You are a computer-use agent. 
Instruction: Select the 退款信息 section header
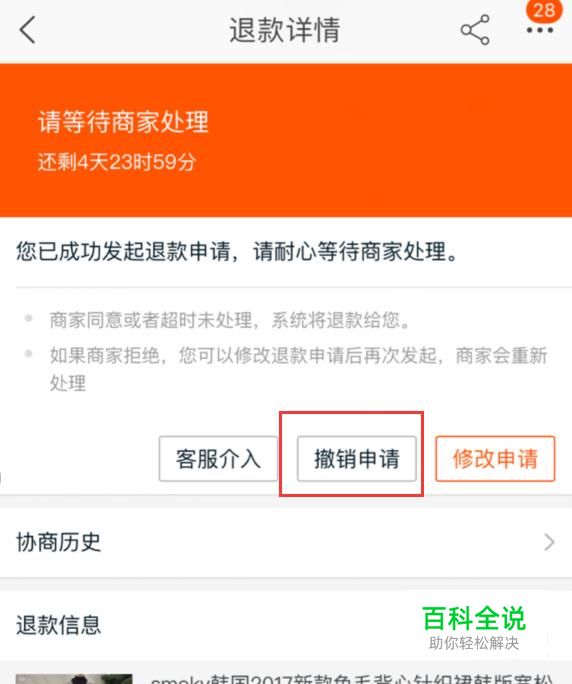[58, 625]
